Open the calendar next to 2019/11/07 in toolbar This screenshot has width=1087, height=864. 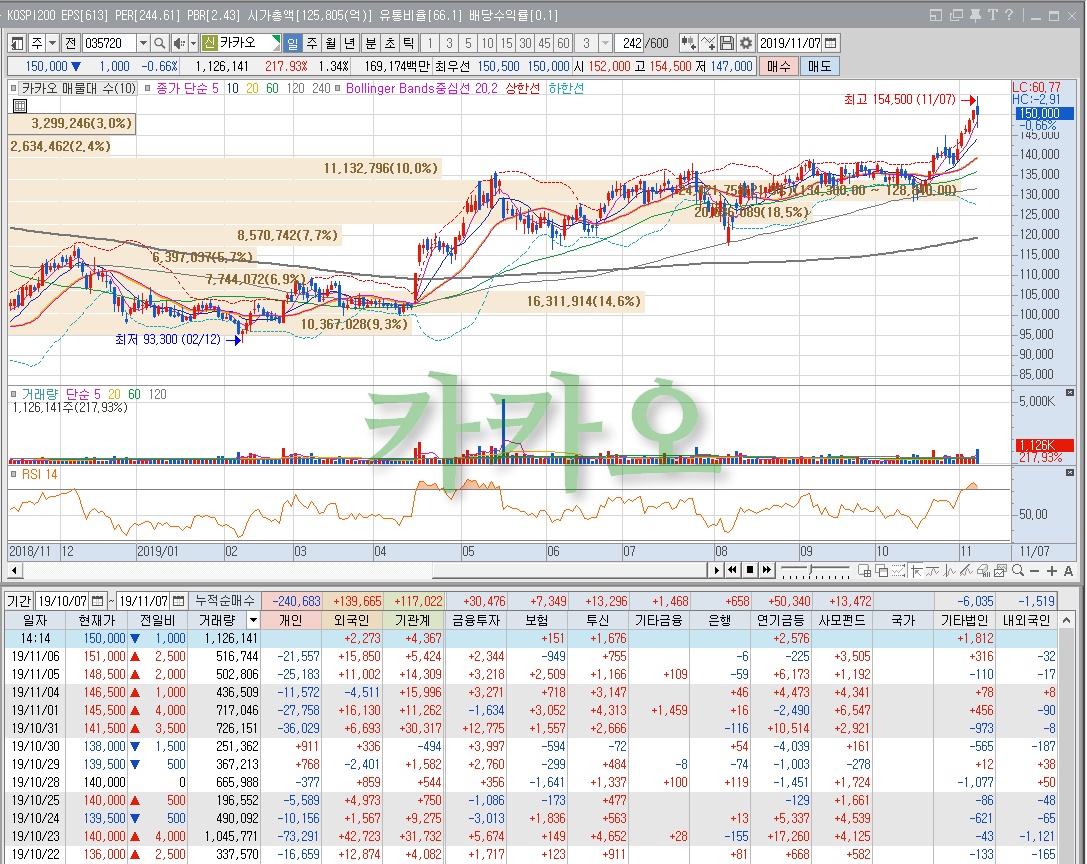[x=831, y=43]
